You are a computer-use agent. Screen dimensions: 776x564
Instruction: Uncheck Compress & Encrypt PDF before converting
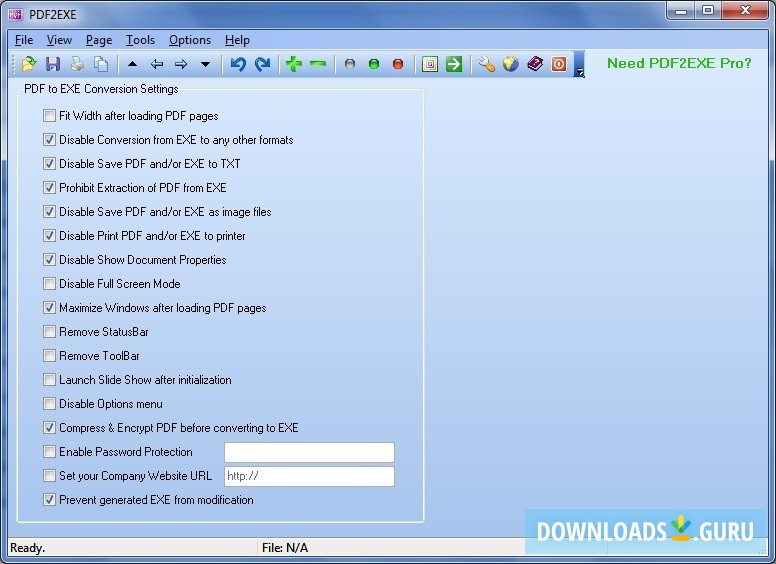(x=49, y=427)
